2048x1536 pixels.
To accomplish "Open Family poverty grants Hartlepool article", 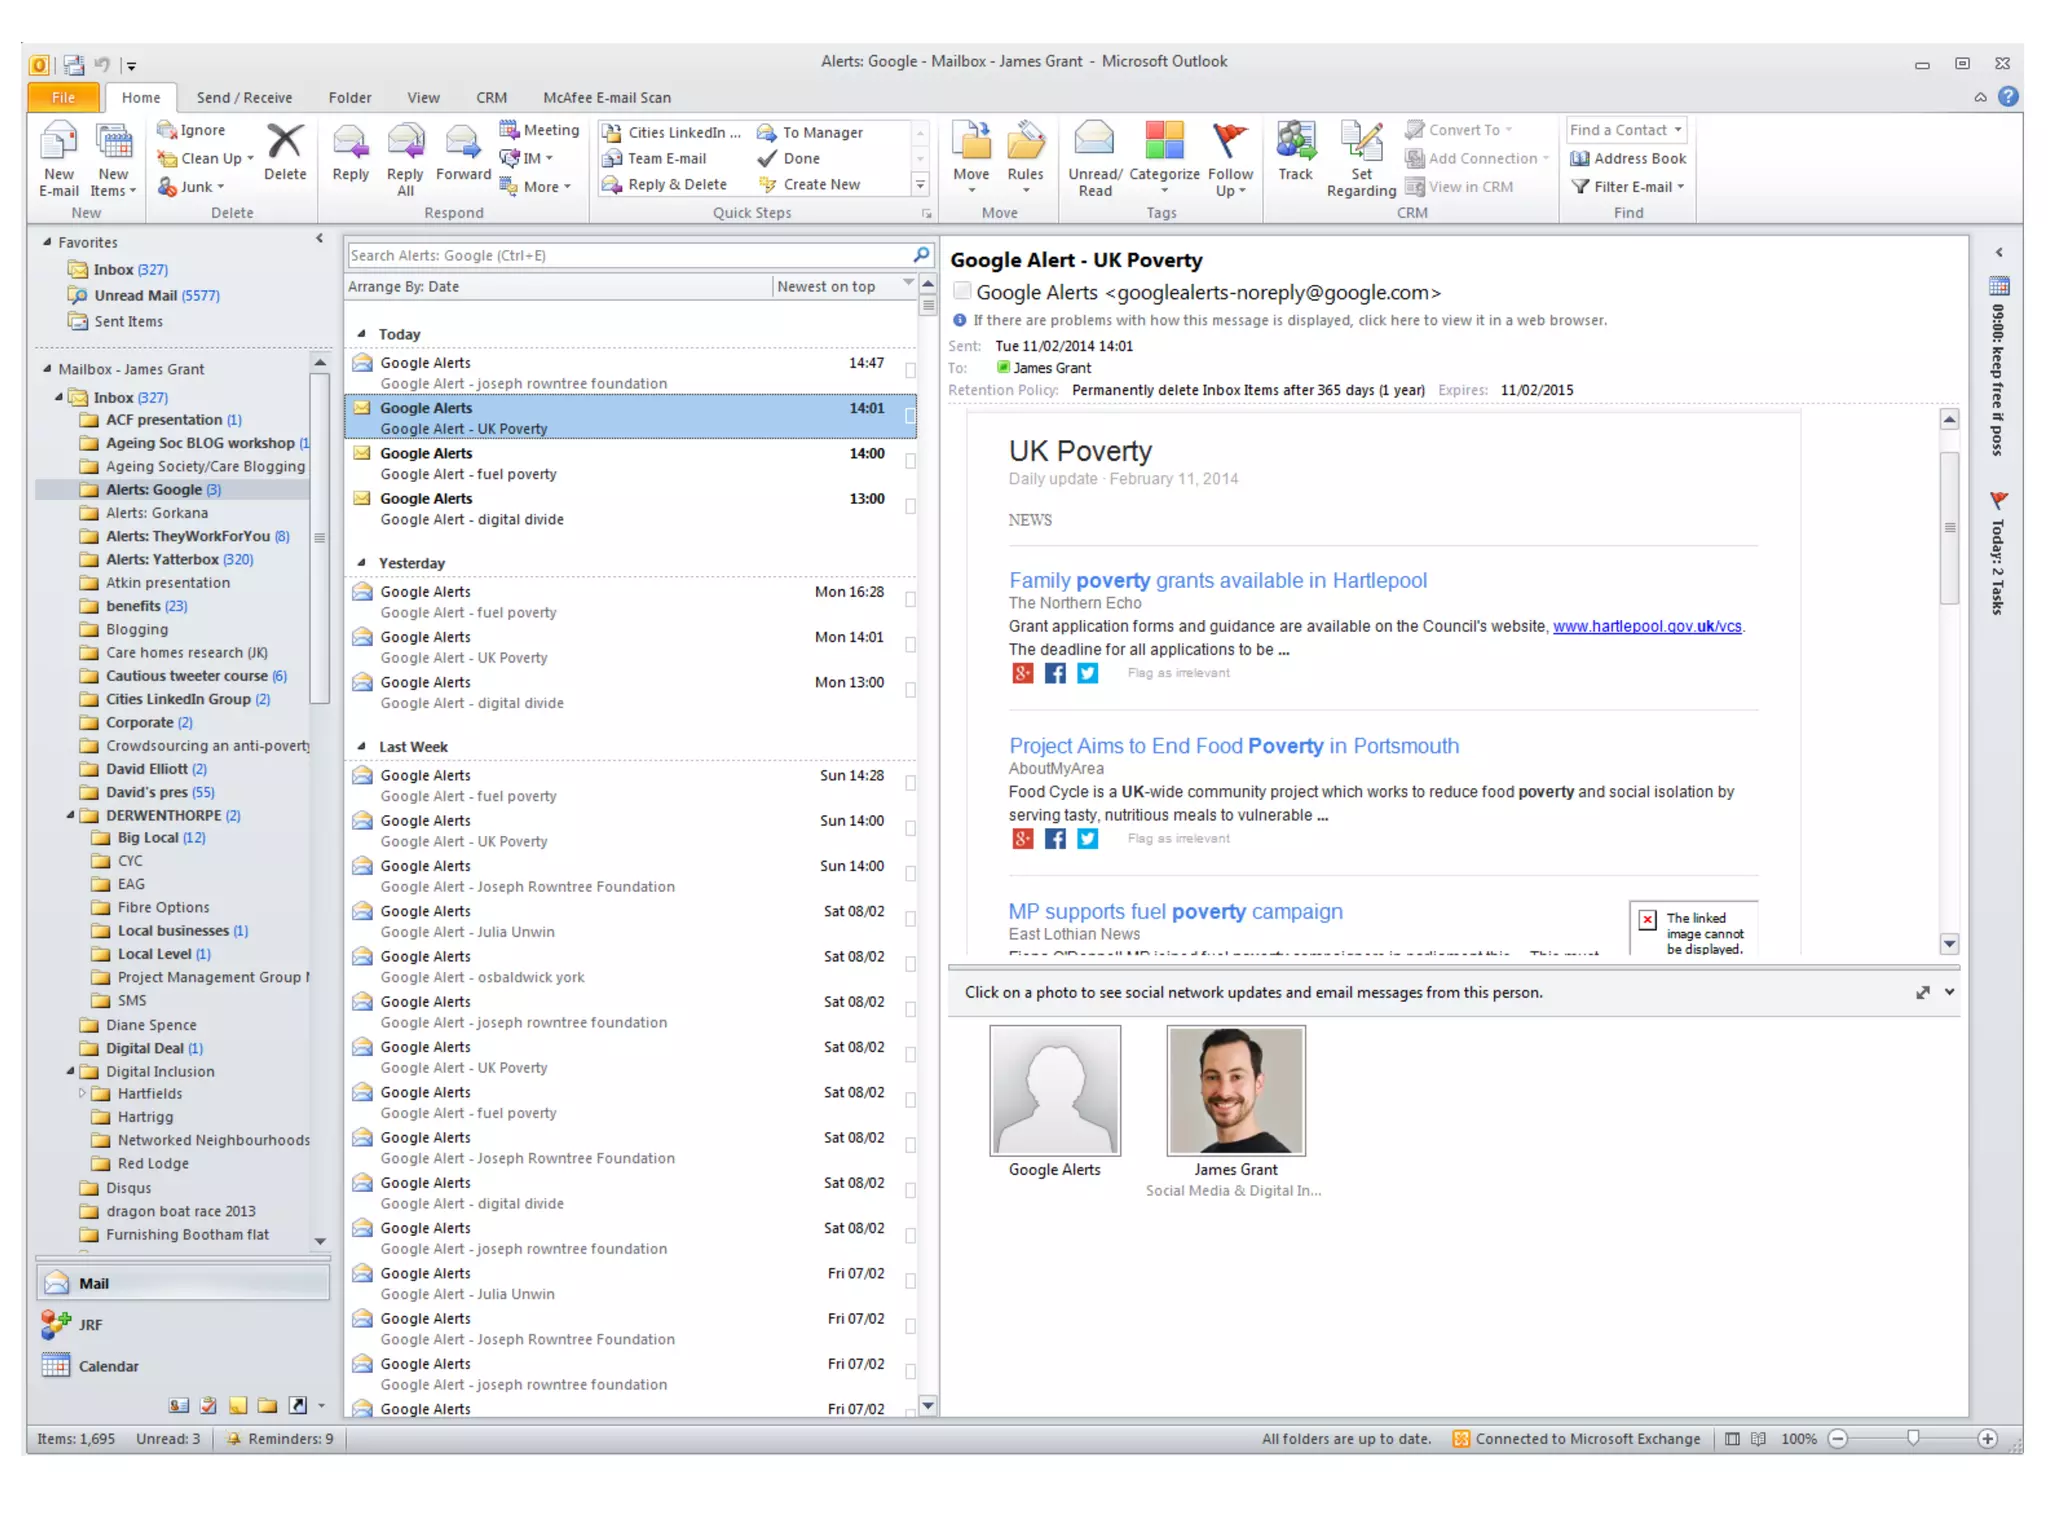I will (1217, 580).
